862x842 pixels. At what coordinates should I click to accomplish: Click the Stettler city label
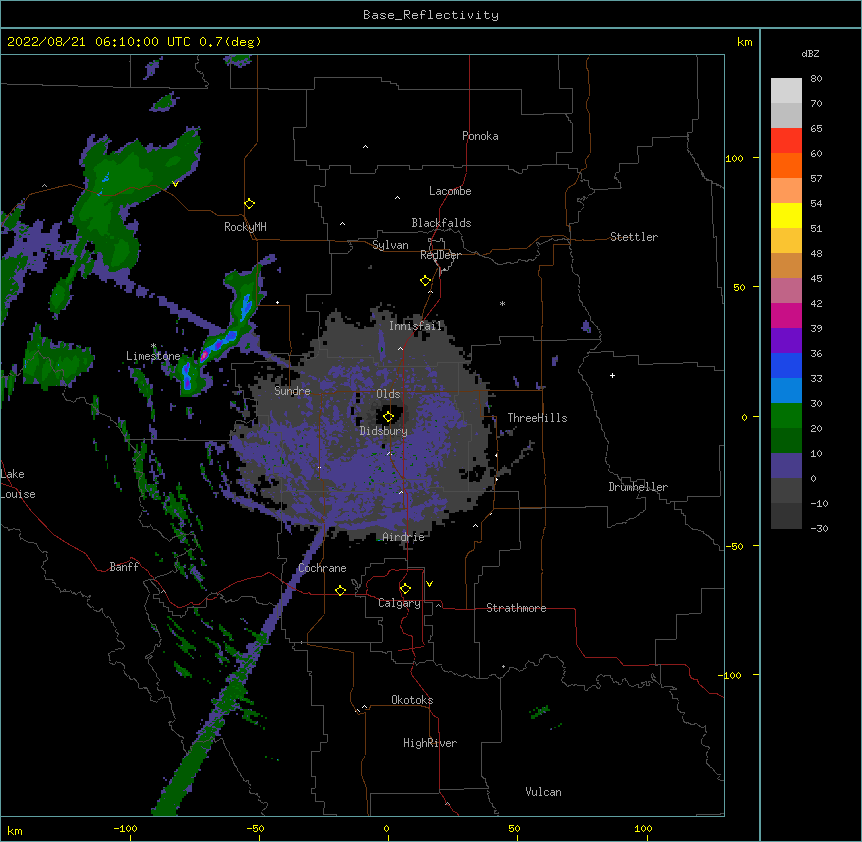pyautogui.click(x=633, y=237)
